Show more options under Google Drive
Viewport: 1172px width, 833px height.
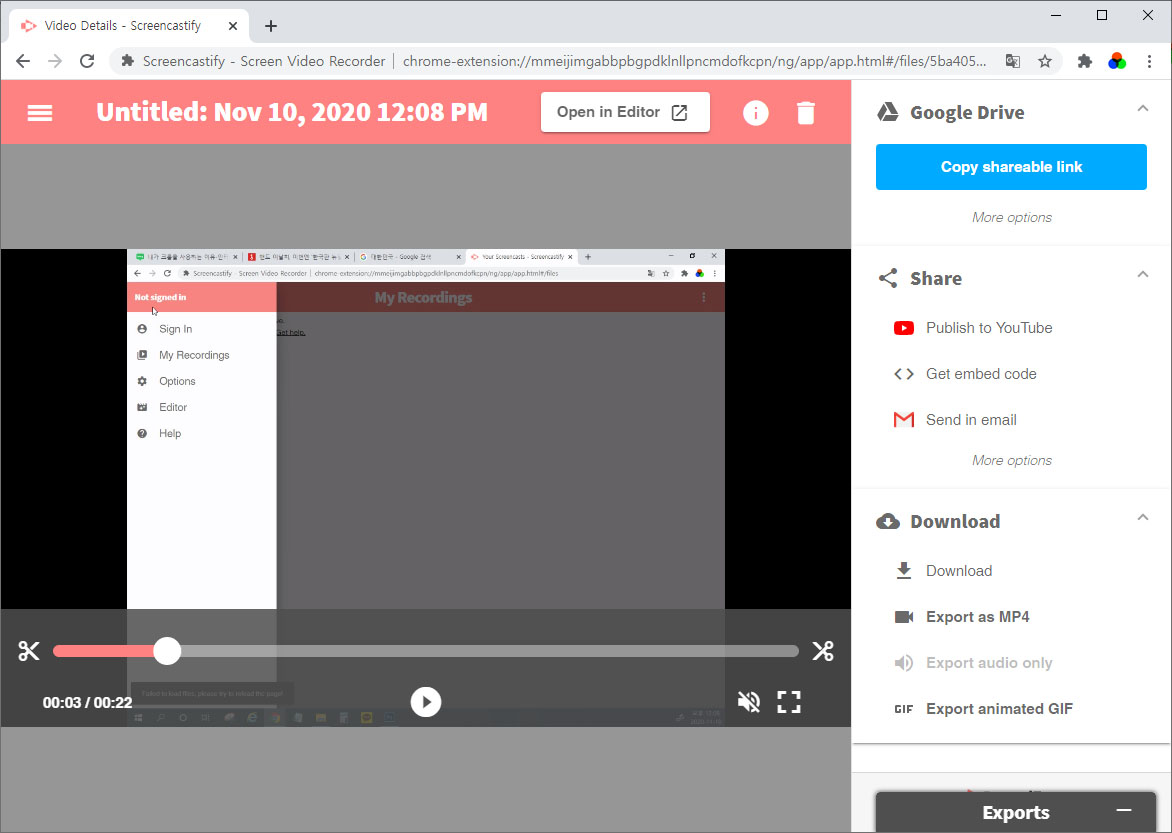(1011, 218)
